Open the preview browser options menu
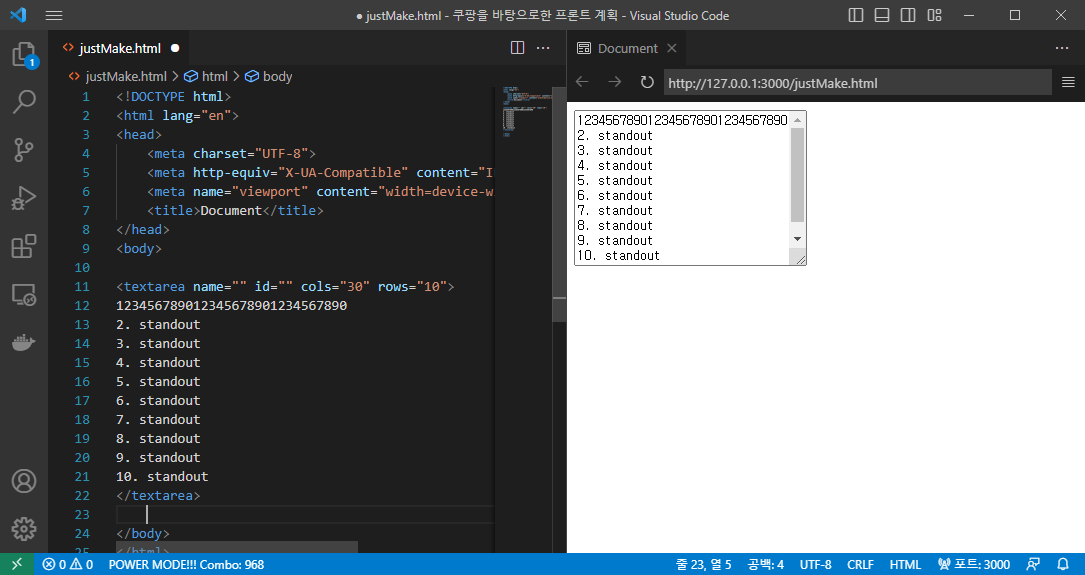Viewport: 1085px width, 575px height. pyautogui.click(x=1068, y=82)
